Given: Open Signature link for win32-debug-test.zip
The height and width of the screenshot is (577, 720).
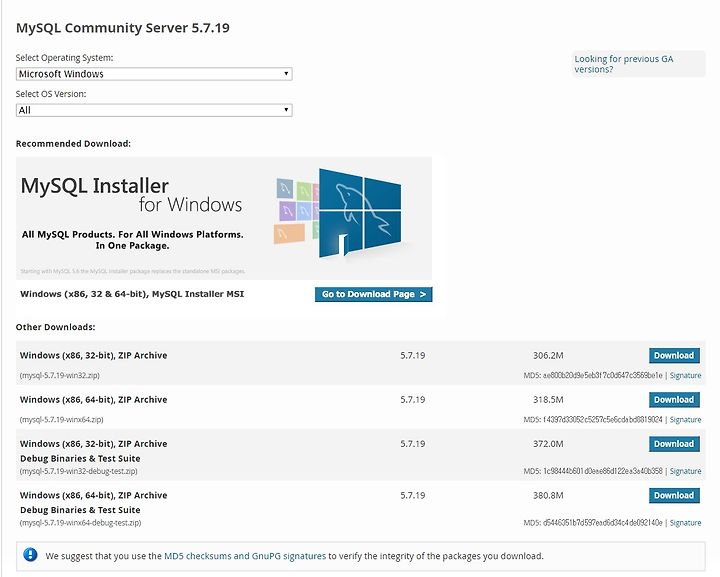Looking at the screenshot, I should coord(685,471).
